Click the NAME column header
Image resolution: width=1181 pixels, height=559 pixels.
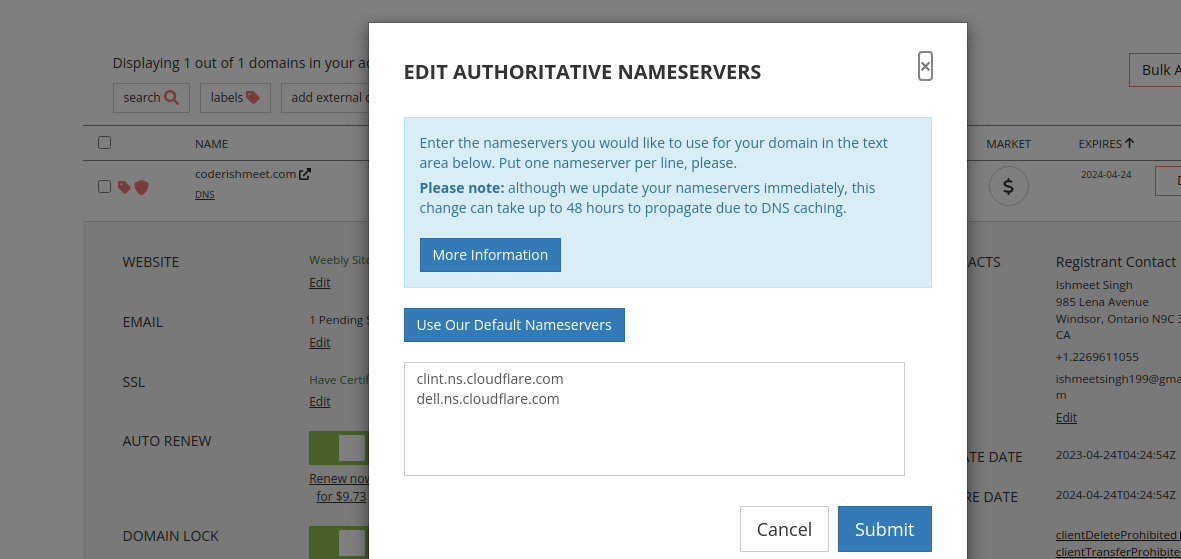coord(212,144)
